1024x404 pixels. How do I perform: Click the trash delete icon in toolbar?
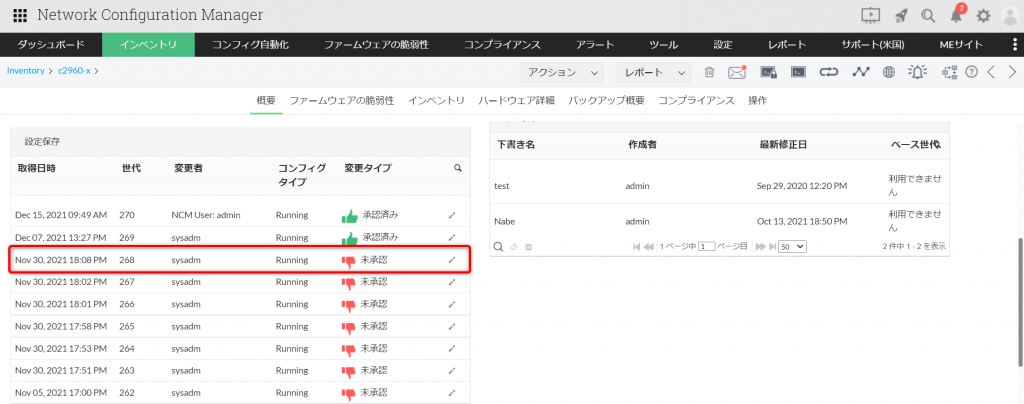click(709, 72)
